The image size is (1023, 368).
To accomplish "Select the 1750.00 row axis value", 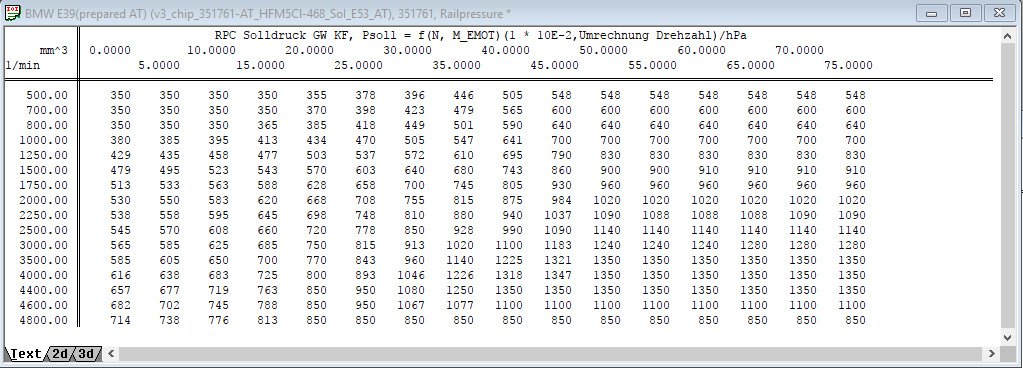I will coord(44,185).
